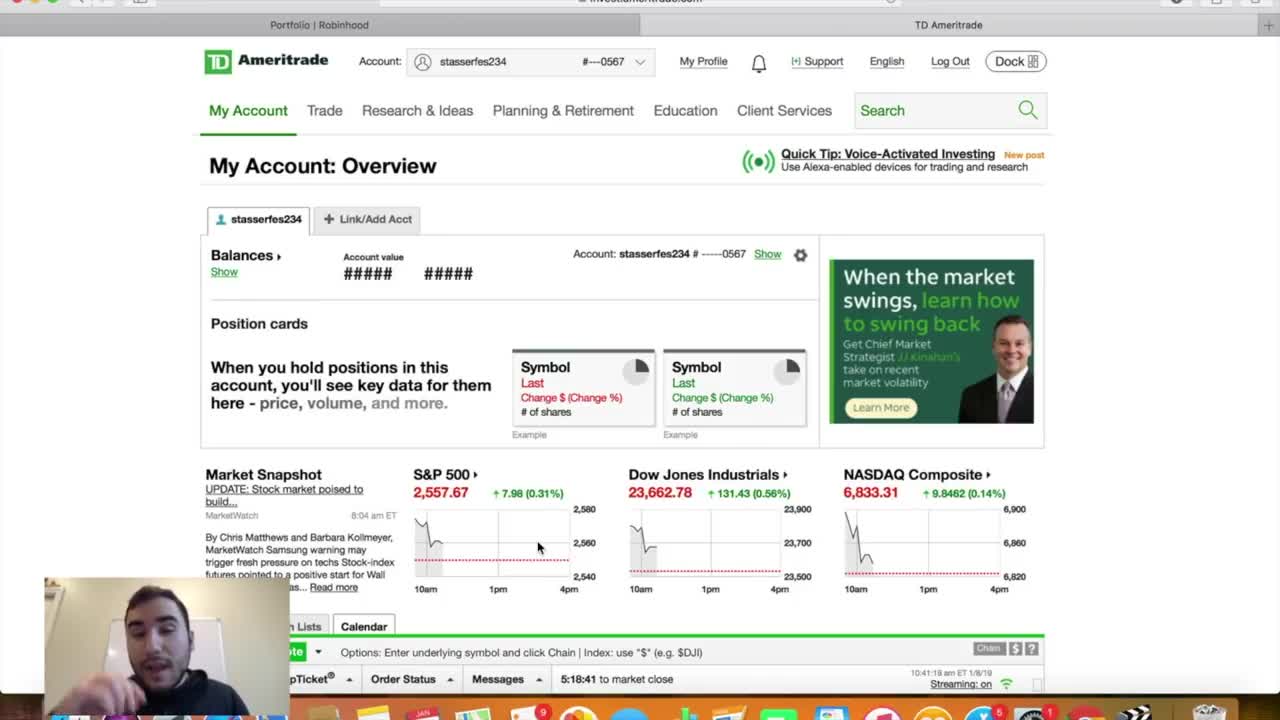The width and height of the screenshot is (1280, 720).
Task: Expand NASDAQ Composite heading
Action: click(988, 475)
